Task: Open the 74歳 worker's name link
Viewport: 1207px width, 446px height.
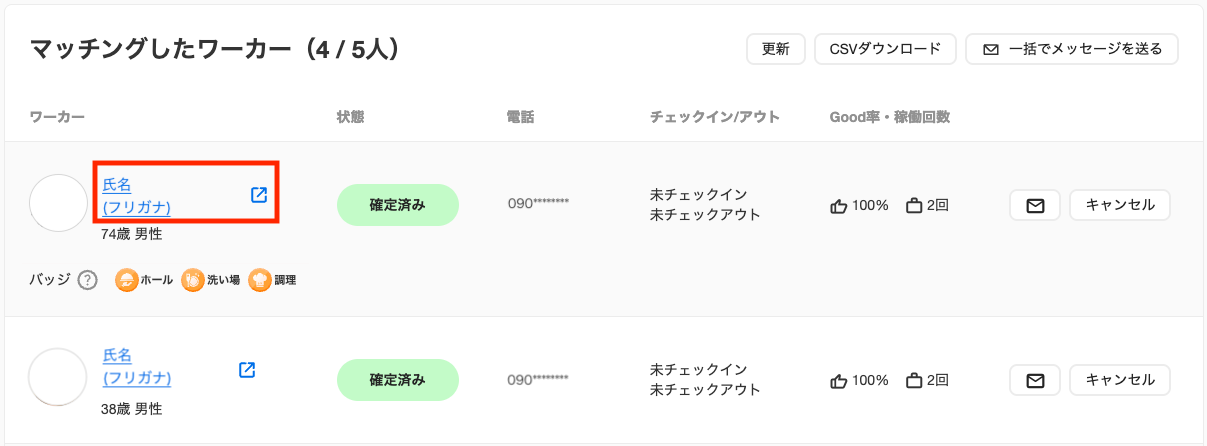Action: click(x=137, y=196)
